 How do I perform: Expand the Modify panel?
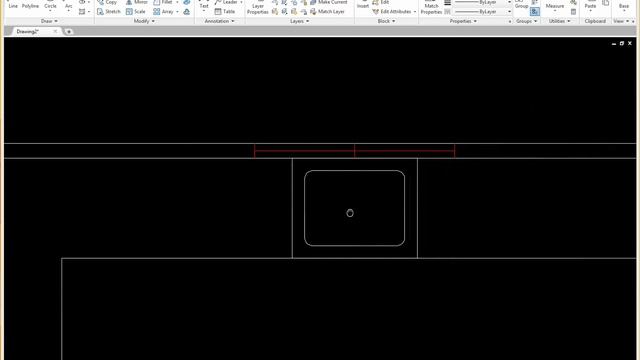point(144,21)
